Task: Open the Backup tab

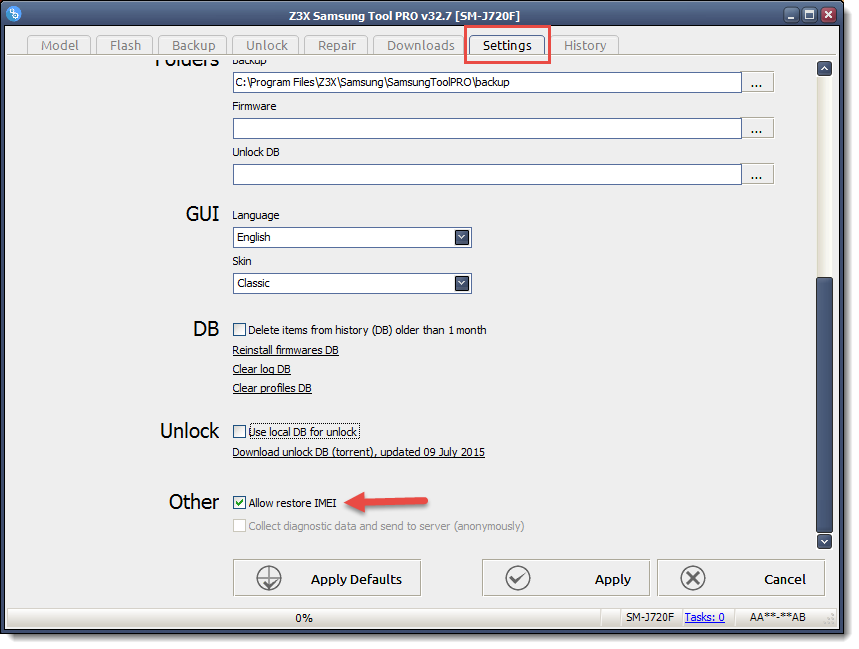Action: (193, 45)
